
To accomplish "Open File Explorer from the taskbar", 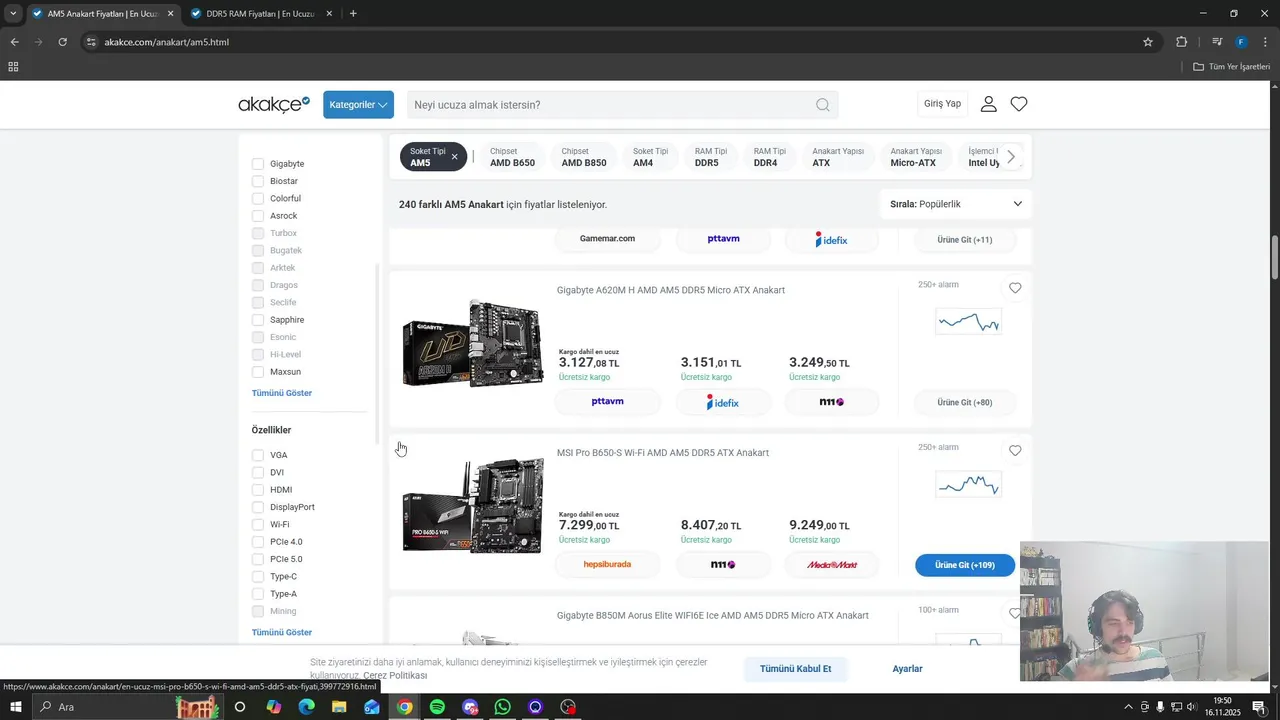I will click(x=339, y=707).
